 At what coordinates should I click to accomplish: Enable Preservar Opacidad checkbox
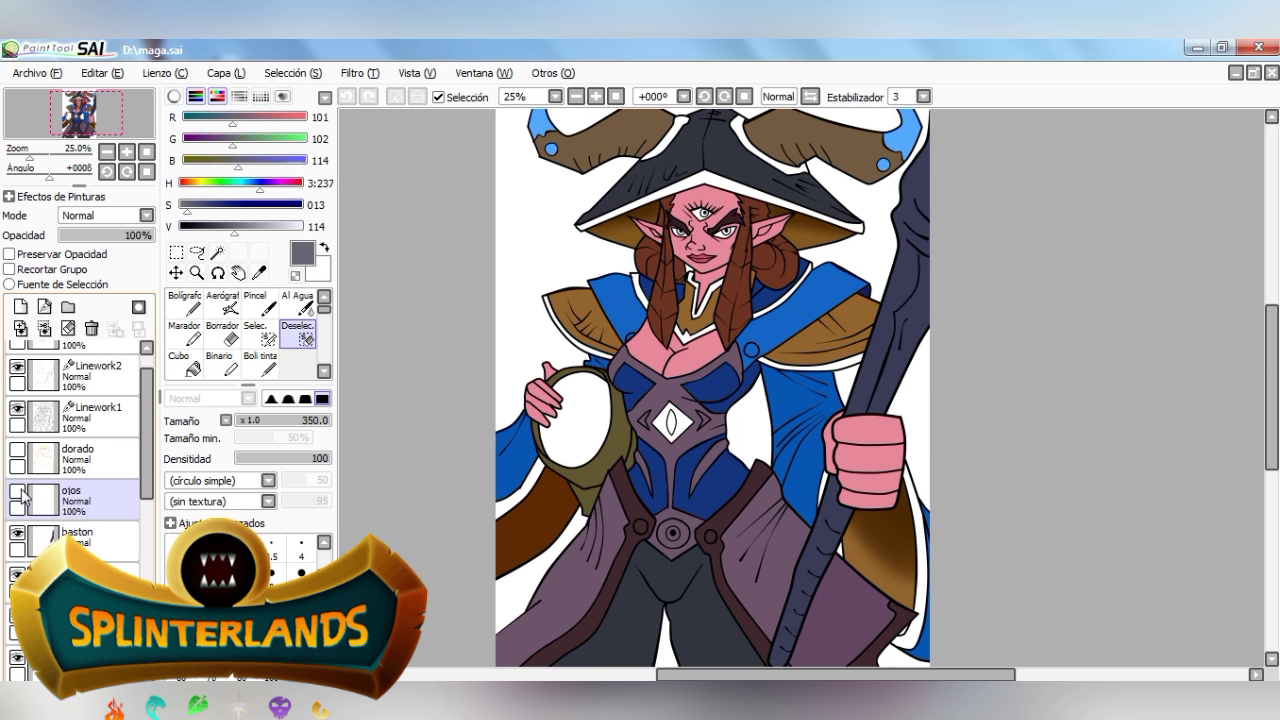(10, 254)
